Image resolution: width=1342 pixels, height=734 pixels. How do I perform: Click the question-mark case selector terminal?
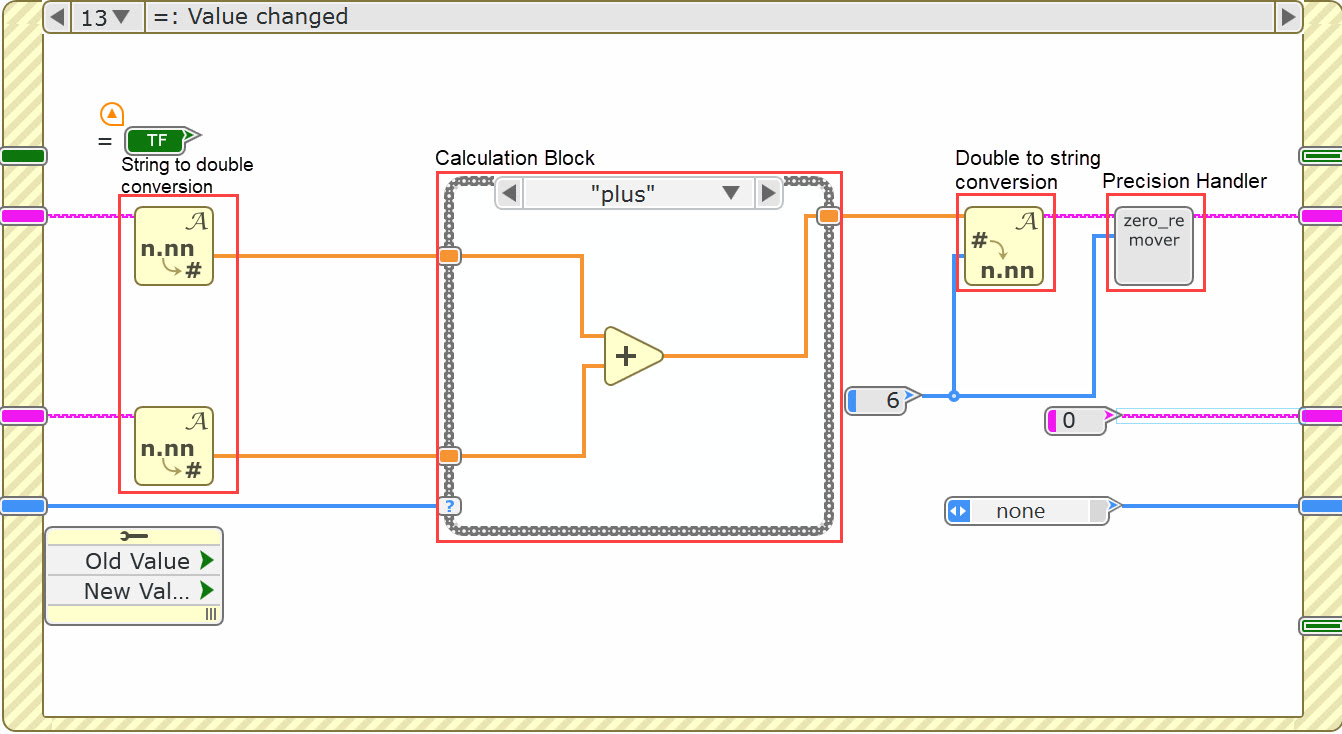pos(451,506)
